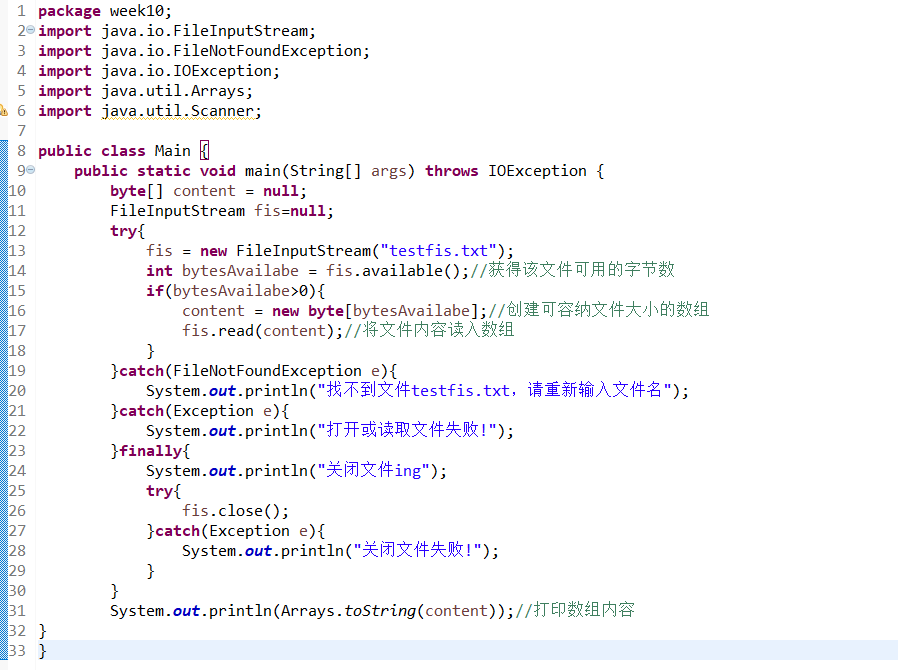Click 'catch(Exception e){' on line 21
Screen dimensions: 898x670
[204, 411]
